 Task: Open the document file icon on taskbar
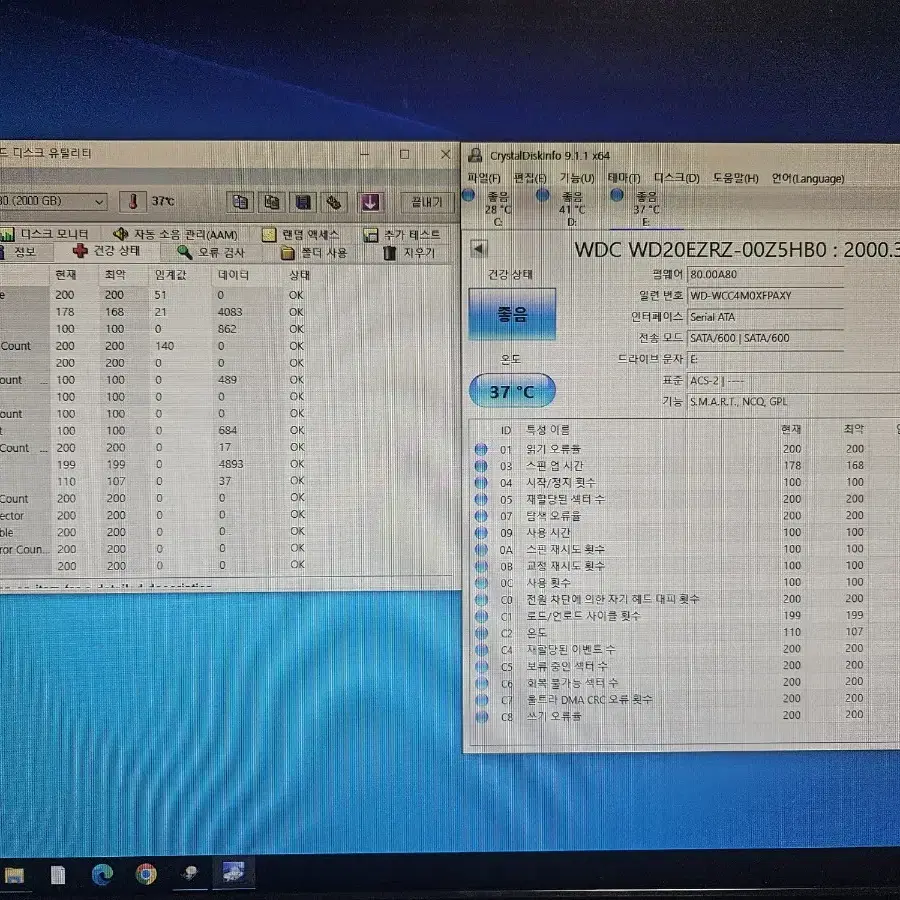point(57,875)
